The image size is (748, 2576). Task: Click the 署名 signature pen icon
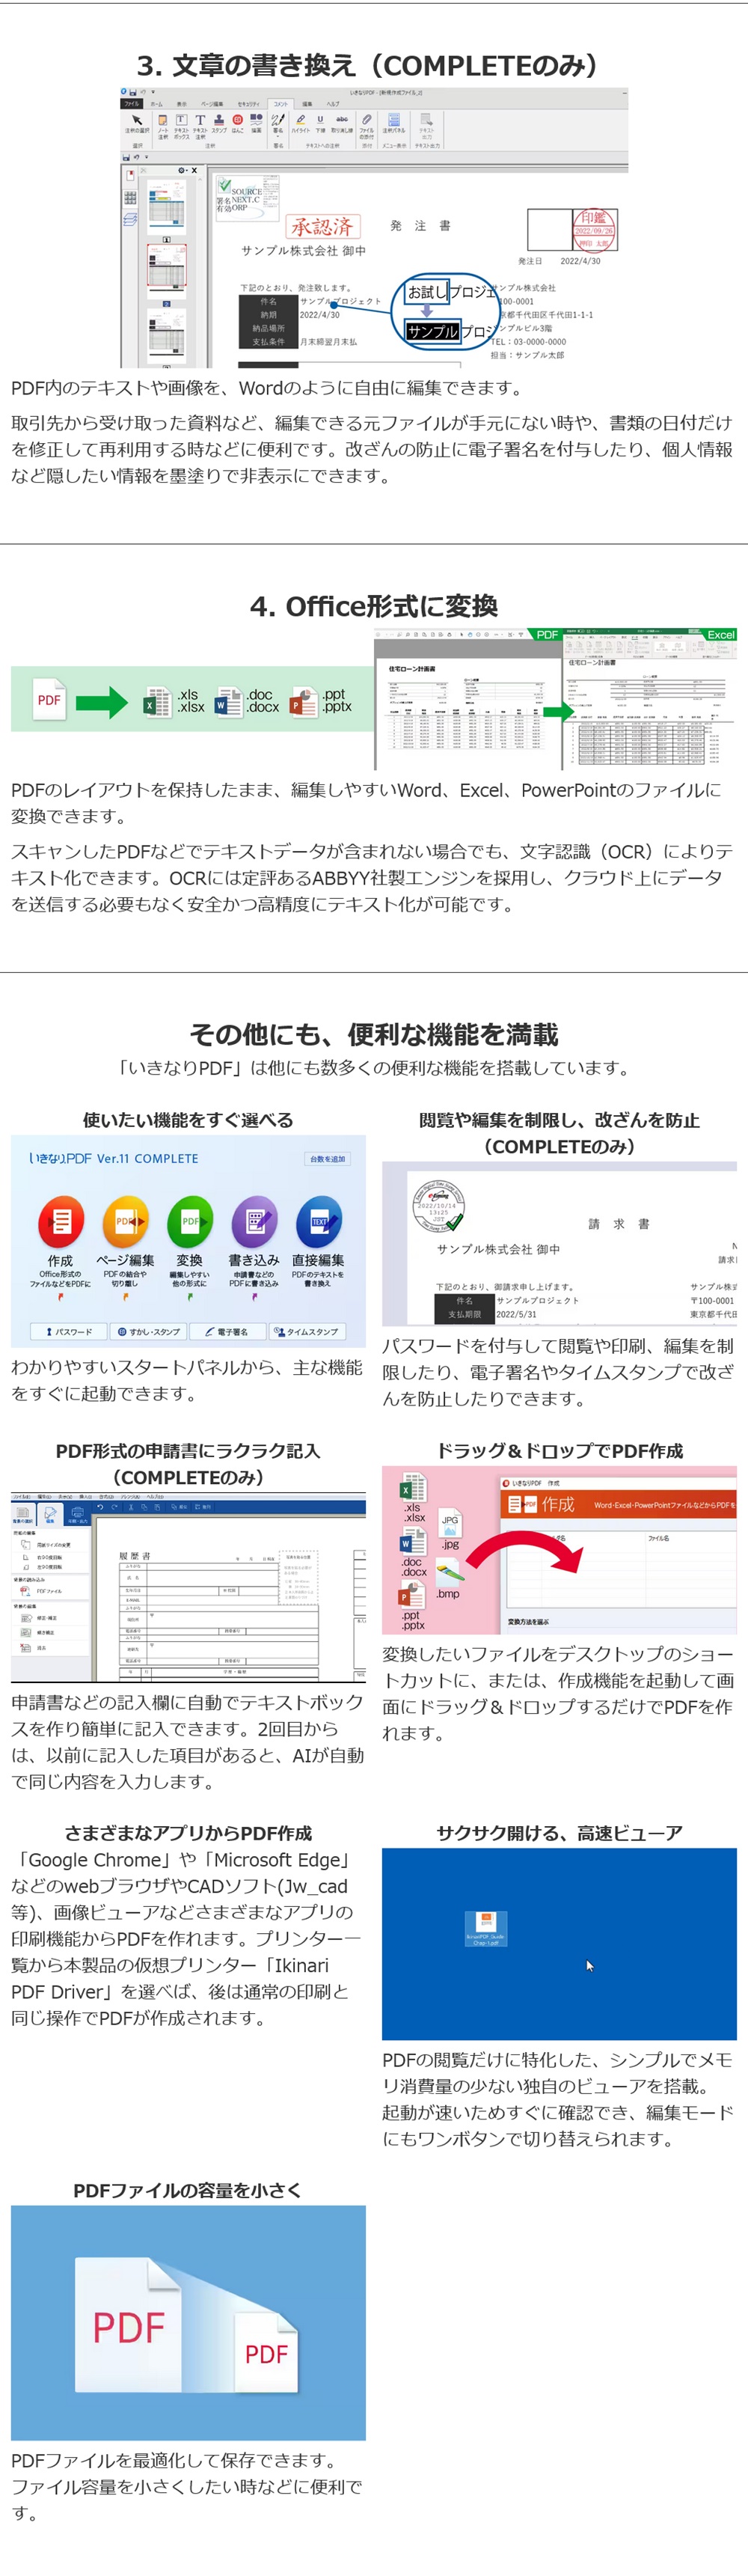coord(278,120)
